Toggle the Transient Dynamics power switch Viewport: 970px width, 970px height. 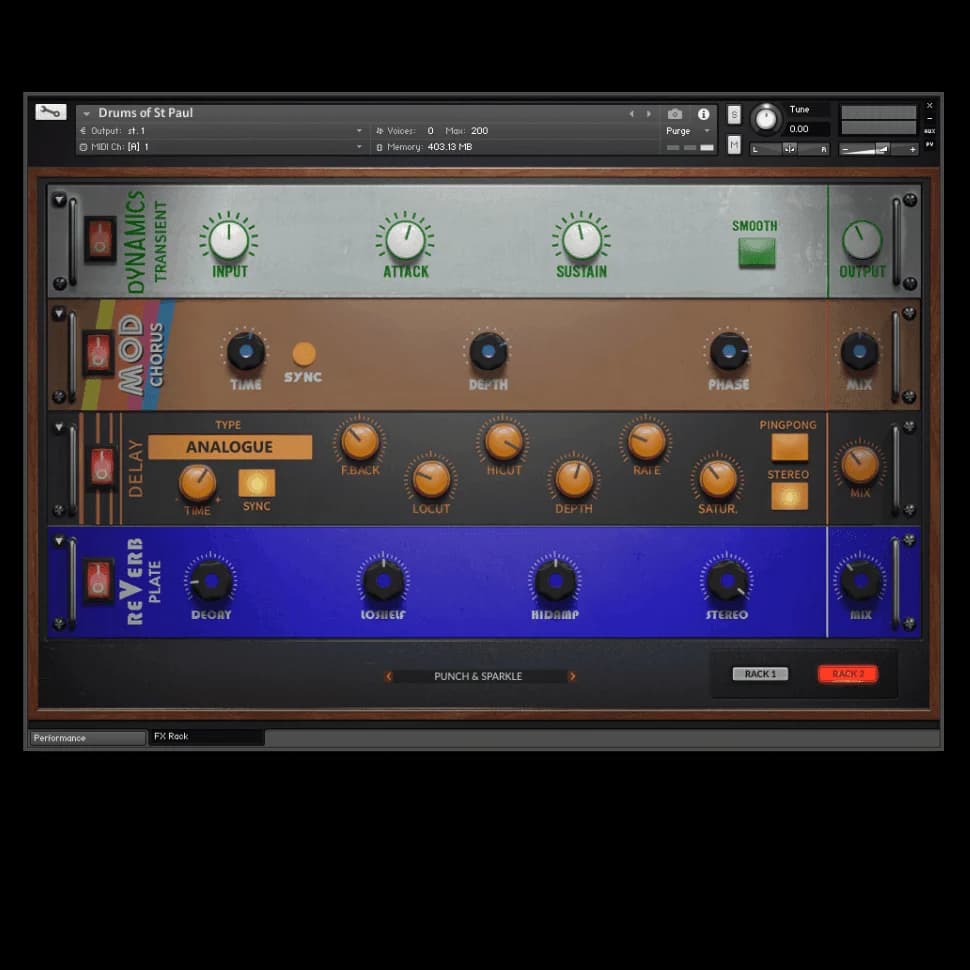100,239
